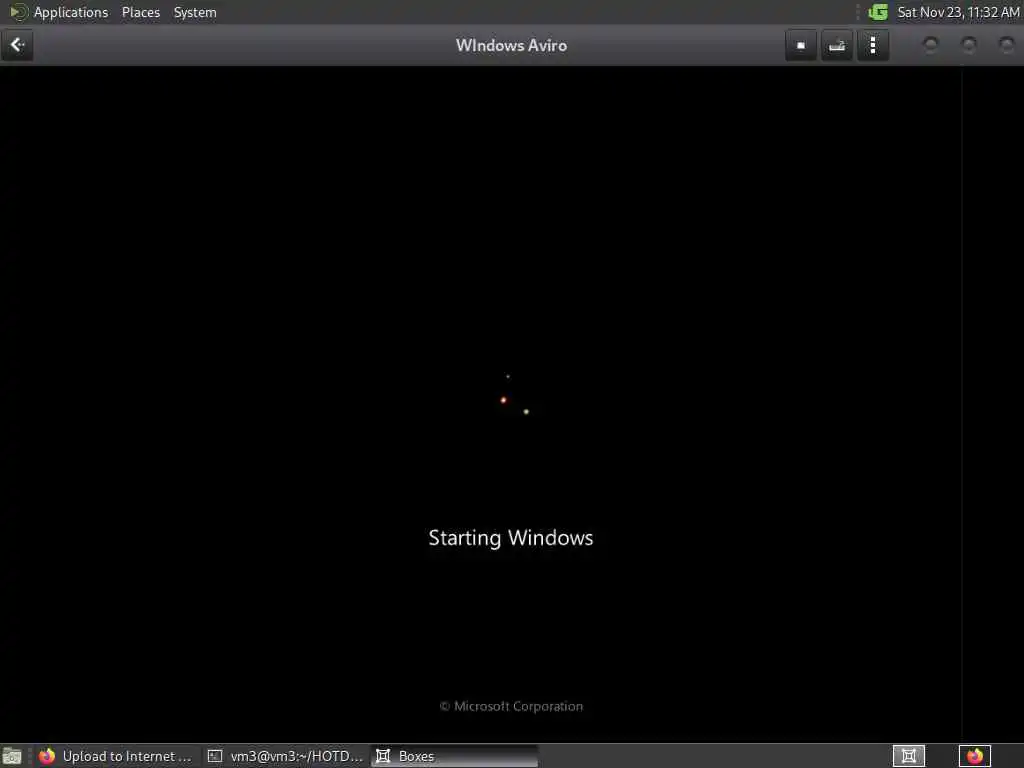Switch to workspace showing Firefox icon
The width and height of the screenshot is (1024, 768).
click(x=974, y=756)
